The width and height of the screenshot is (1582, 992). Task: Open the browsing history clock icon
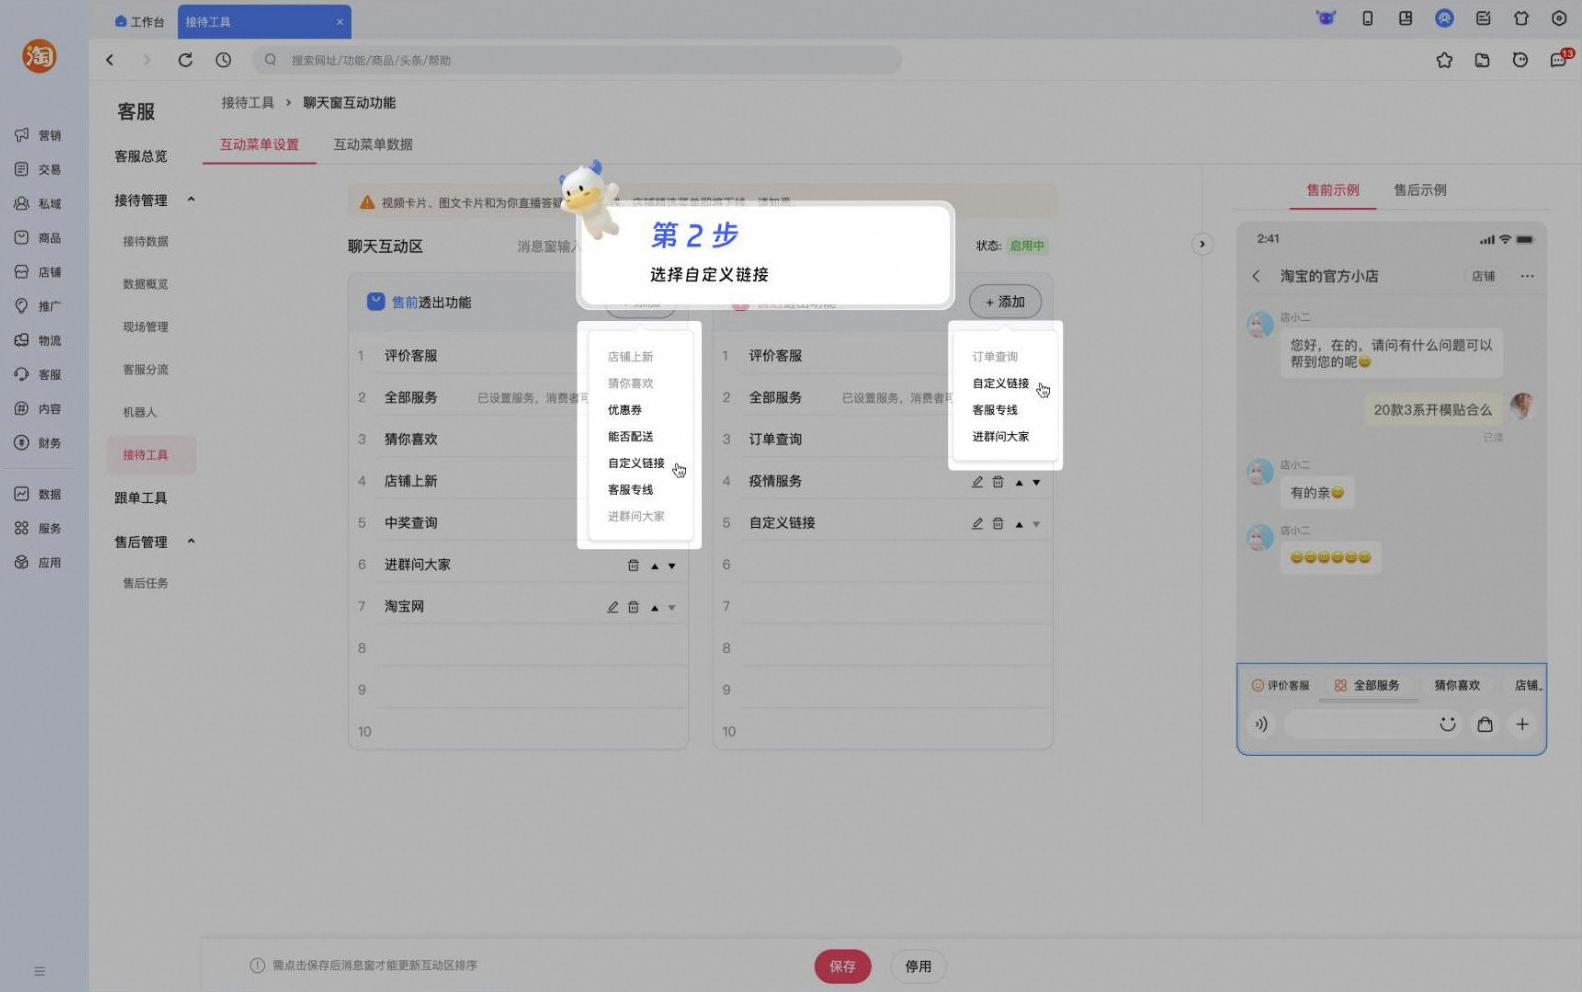(x=223, y=60)
